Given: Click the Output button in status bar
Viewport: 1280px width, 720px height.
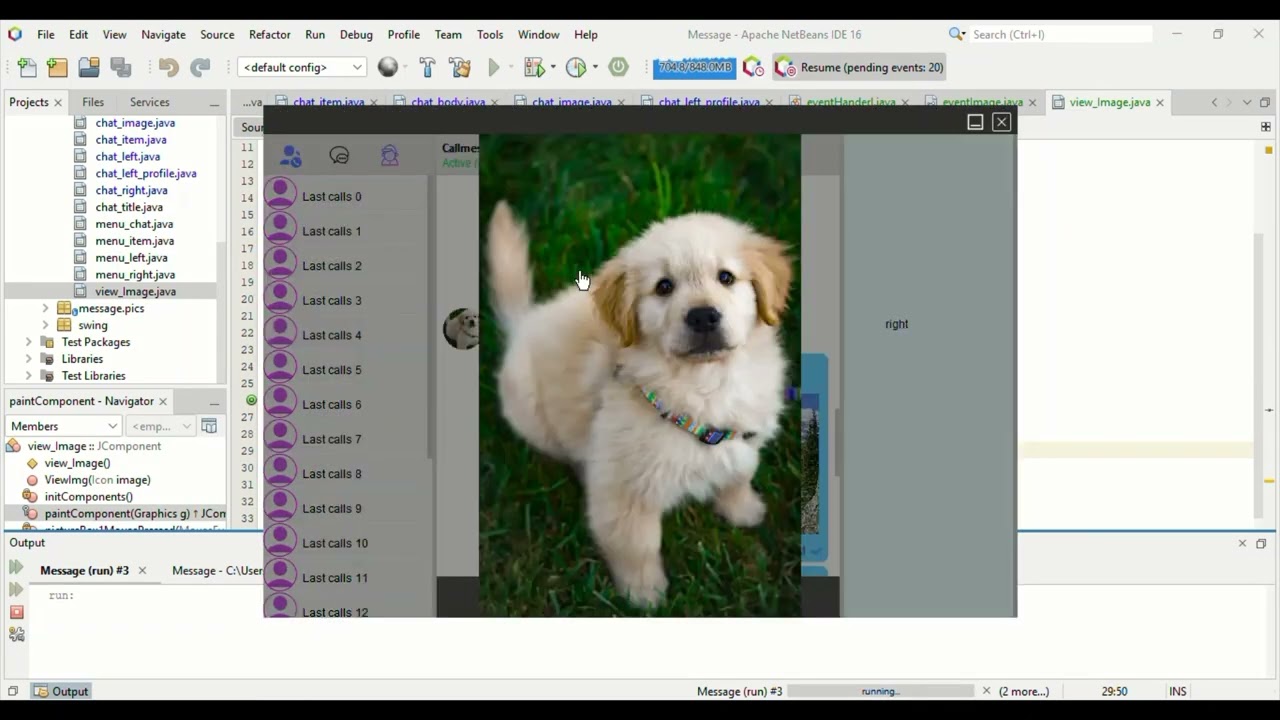Looking at the screenshot, I should pyautogui.click(x=60, y=691).
